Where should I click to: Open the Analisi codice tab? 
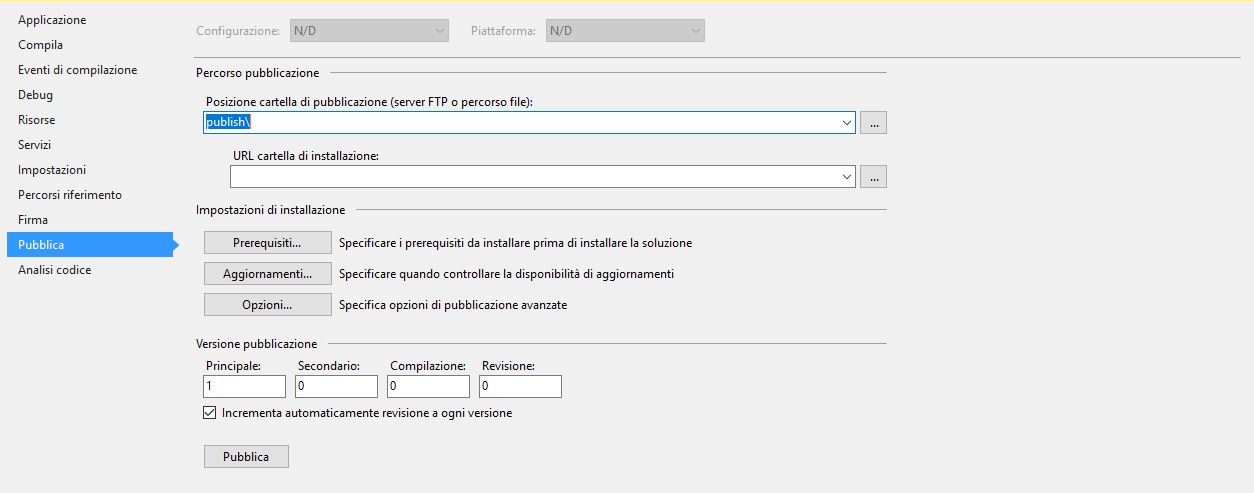(54, 270)
